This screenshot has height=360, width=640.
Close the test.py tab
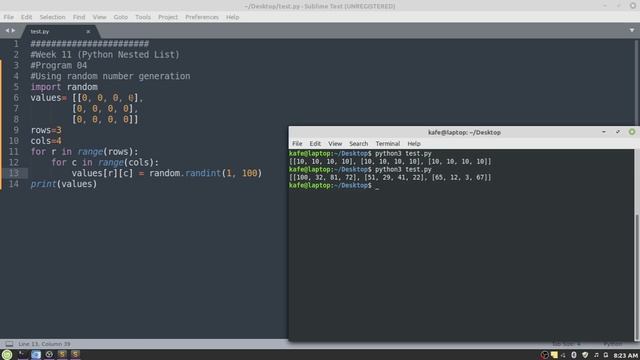88,31
